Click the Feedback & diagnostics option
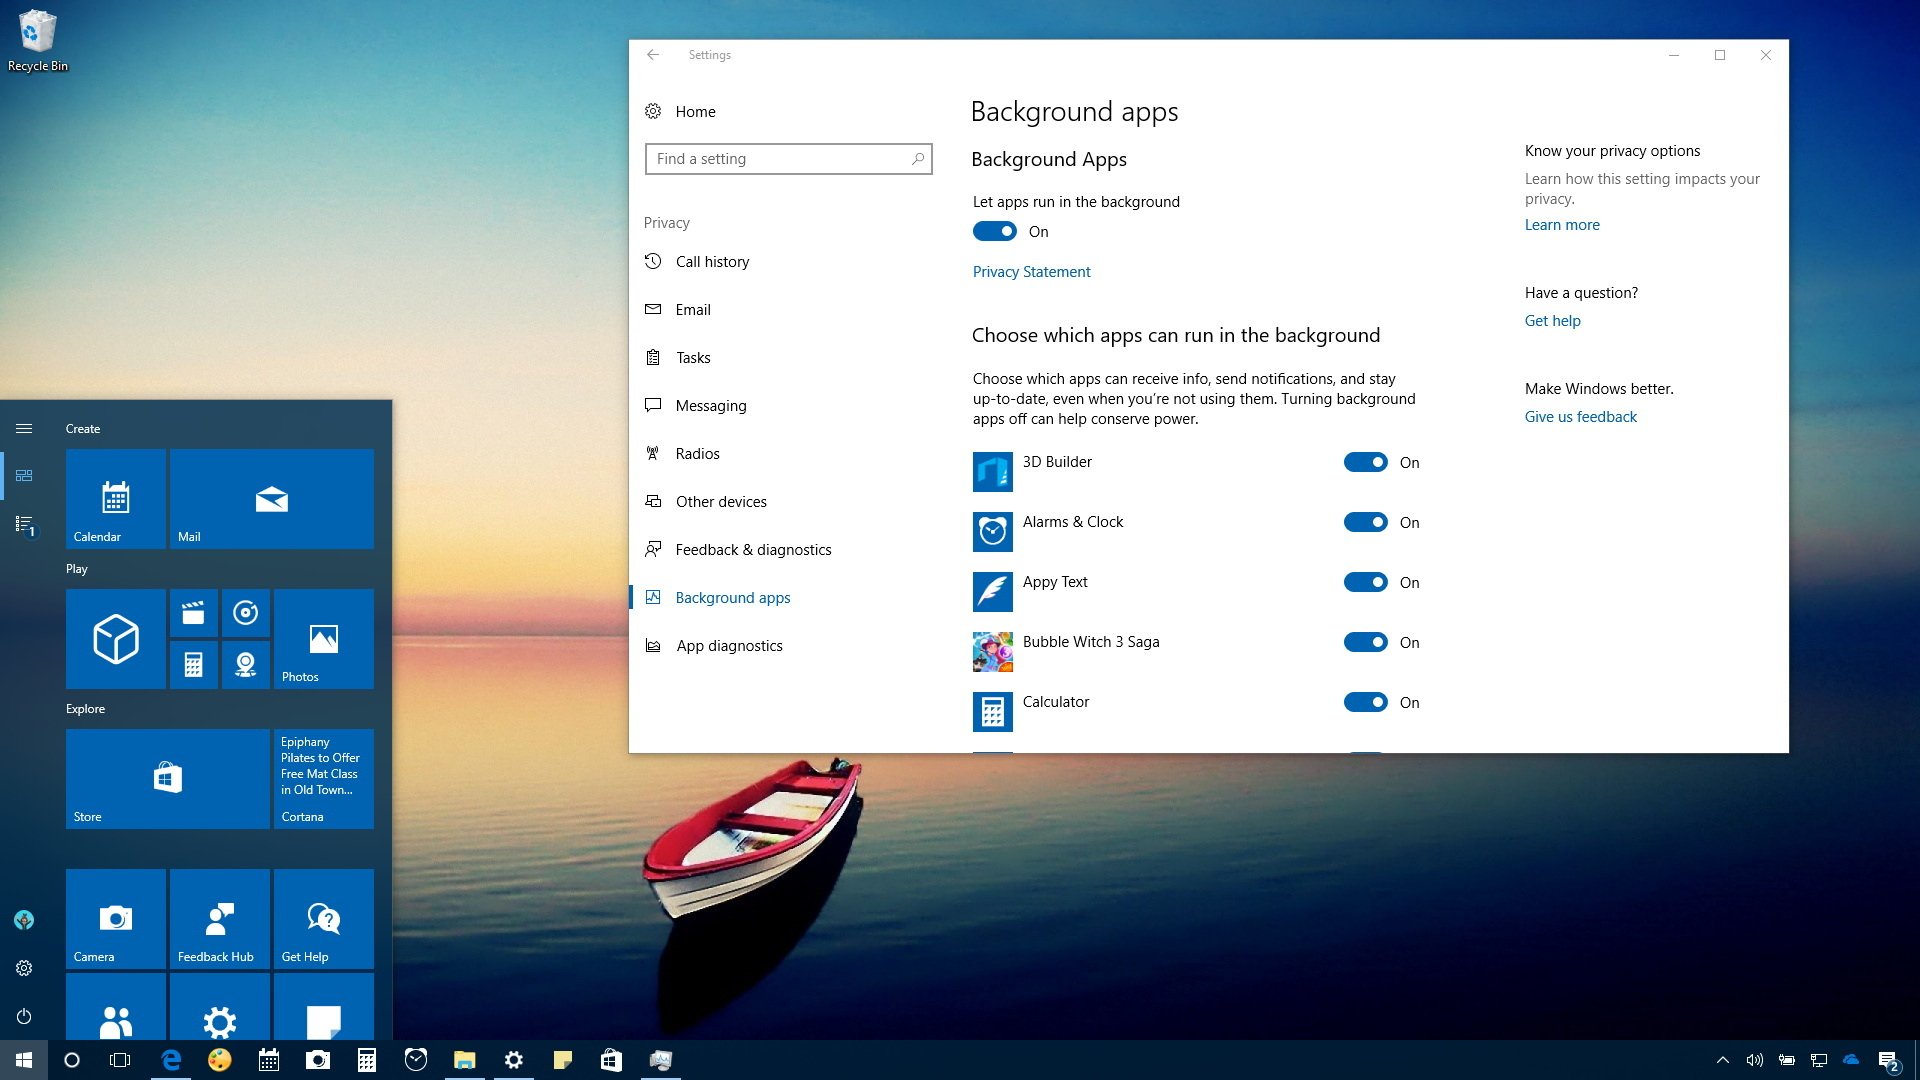 click(753, 550)
